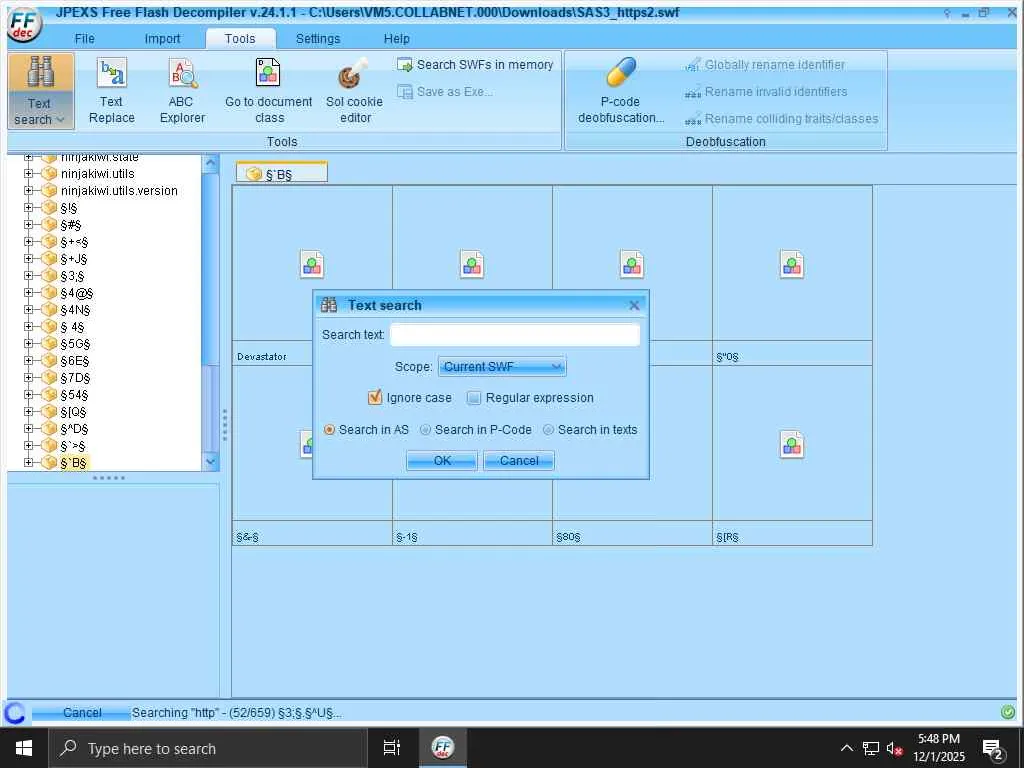
Task: Open the Sol cookie editor
Action: coord(355,91)
